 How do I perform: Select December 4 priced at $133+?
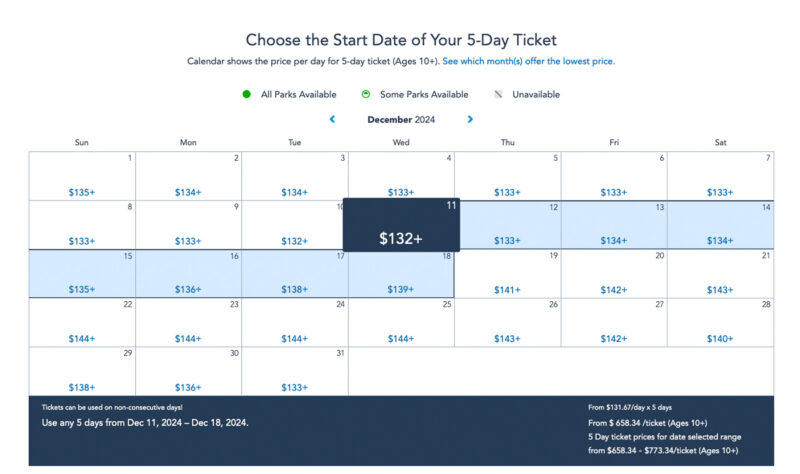pos(401,175)
